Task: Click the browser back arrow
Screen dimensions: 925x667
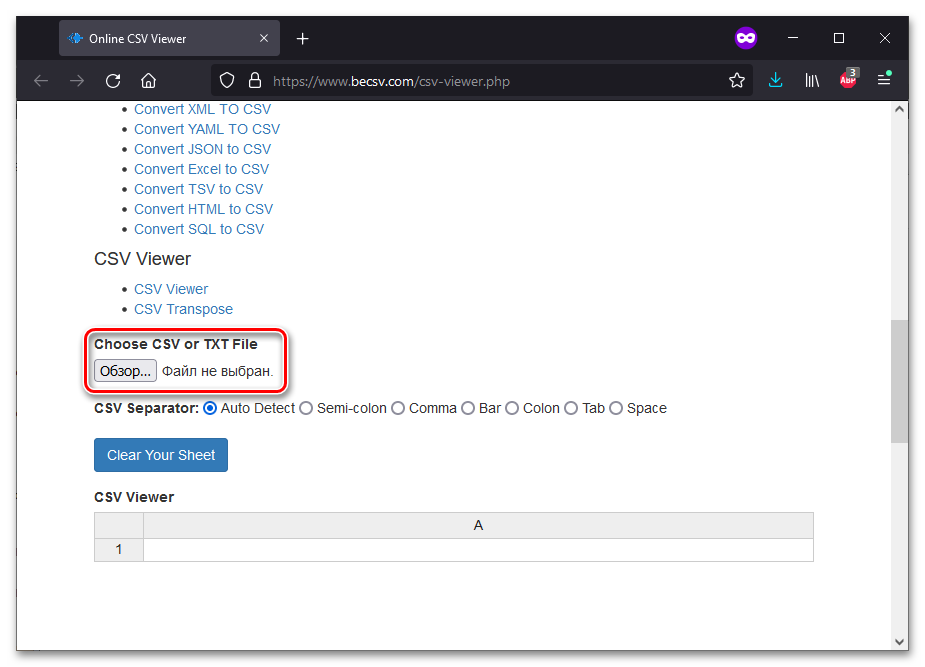Action: pyautogui.click(x=41, y=81)
